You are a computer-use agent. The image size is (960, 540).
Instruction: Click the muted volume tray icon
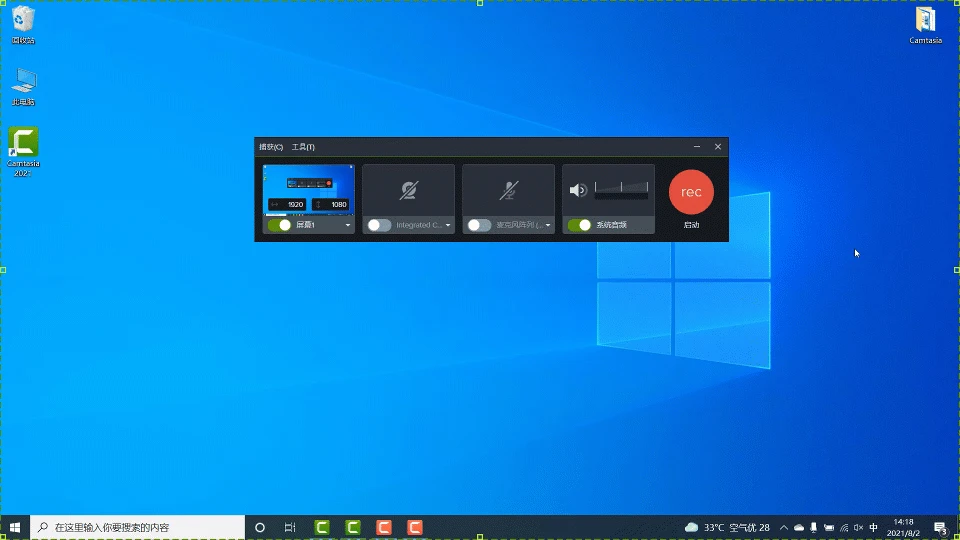point(858,527)
